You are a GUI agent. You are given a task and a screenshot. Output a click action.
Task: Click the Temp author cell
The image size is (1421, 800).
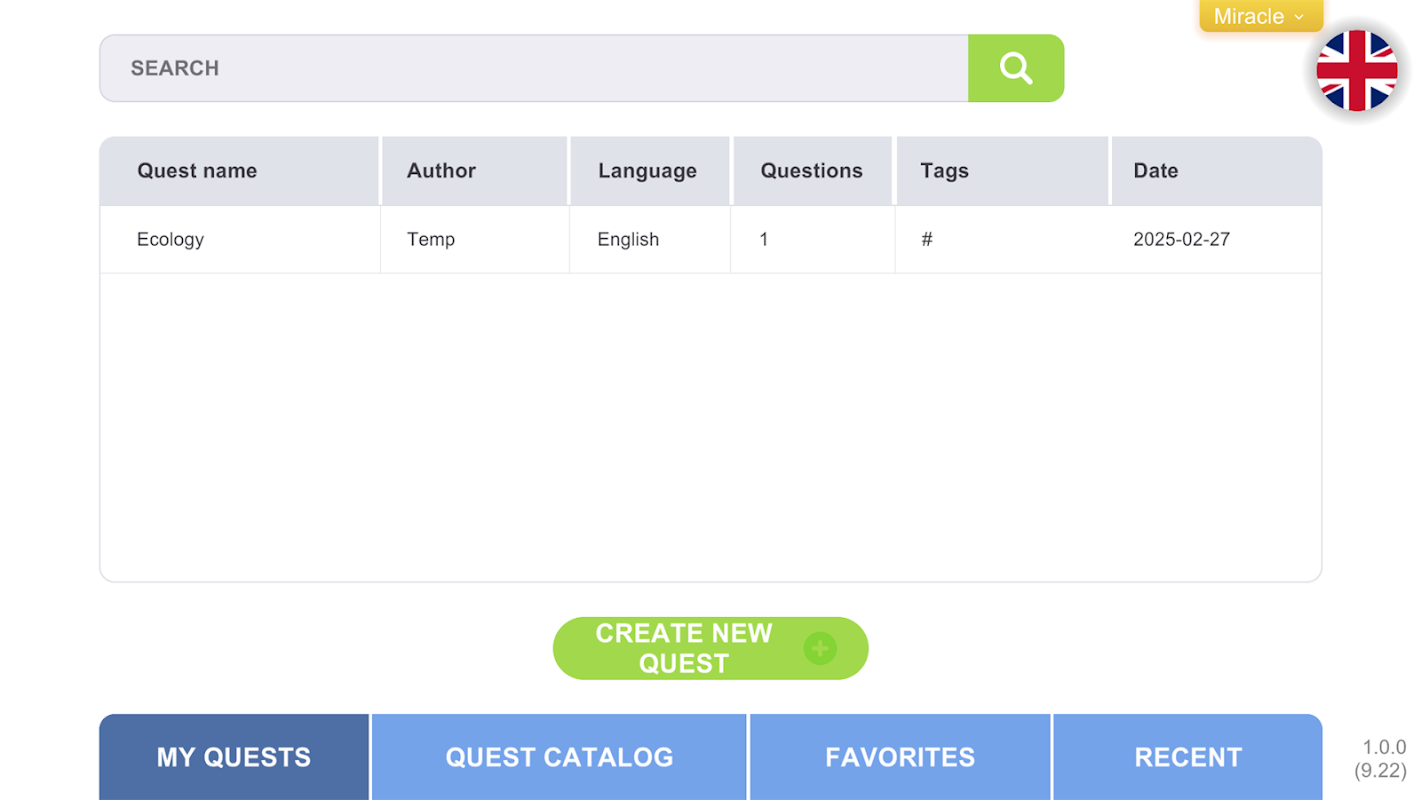click(431, 239)
